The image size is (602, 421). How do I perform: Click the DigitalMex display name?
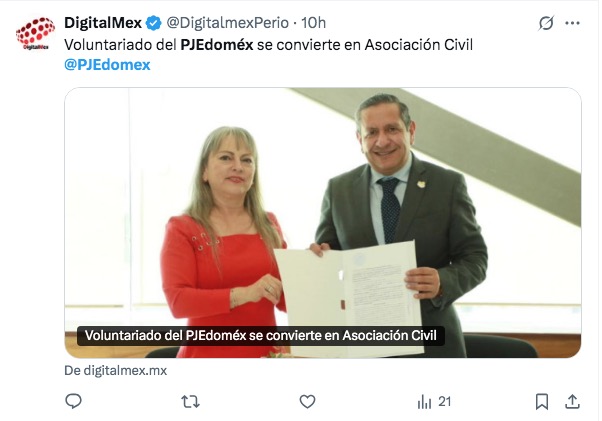(103, 23)
